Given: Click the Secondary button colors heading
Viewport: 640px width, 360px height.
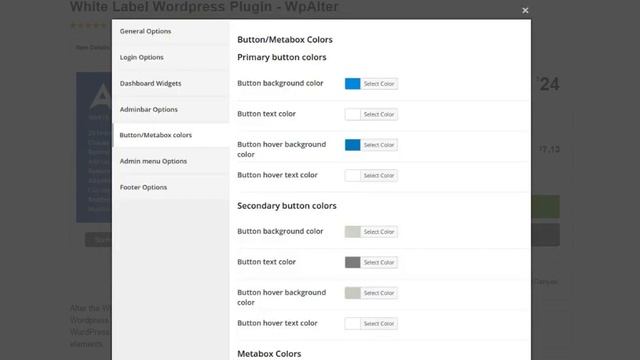Looking at the screenshot, I should tap(287, 206).
